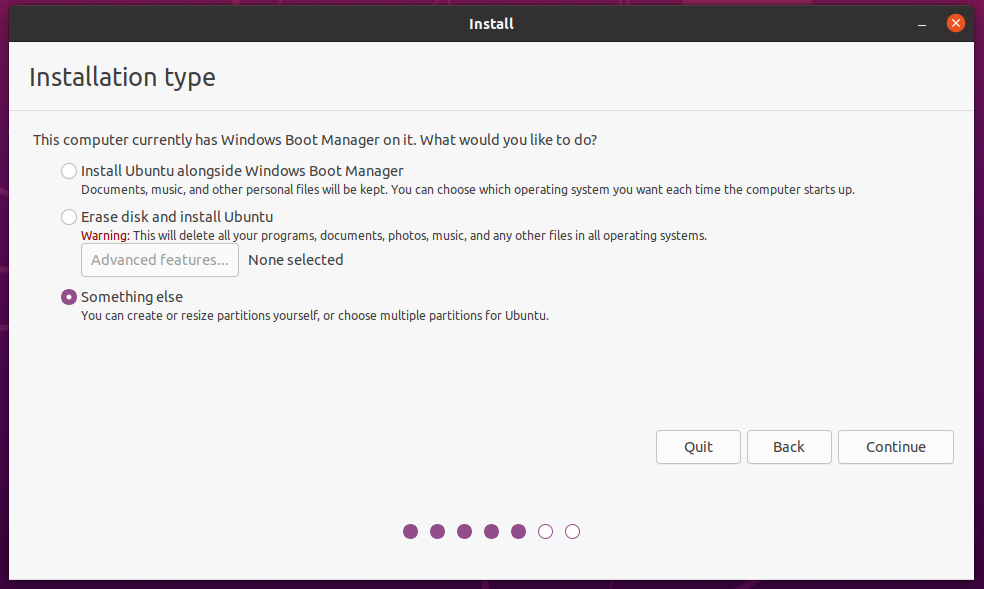
Task: Click the fifth filled progress dot
Action: click(518, 531)
